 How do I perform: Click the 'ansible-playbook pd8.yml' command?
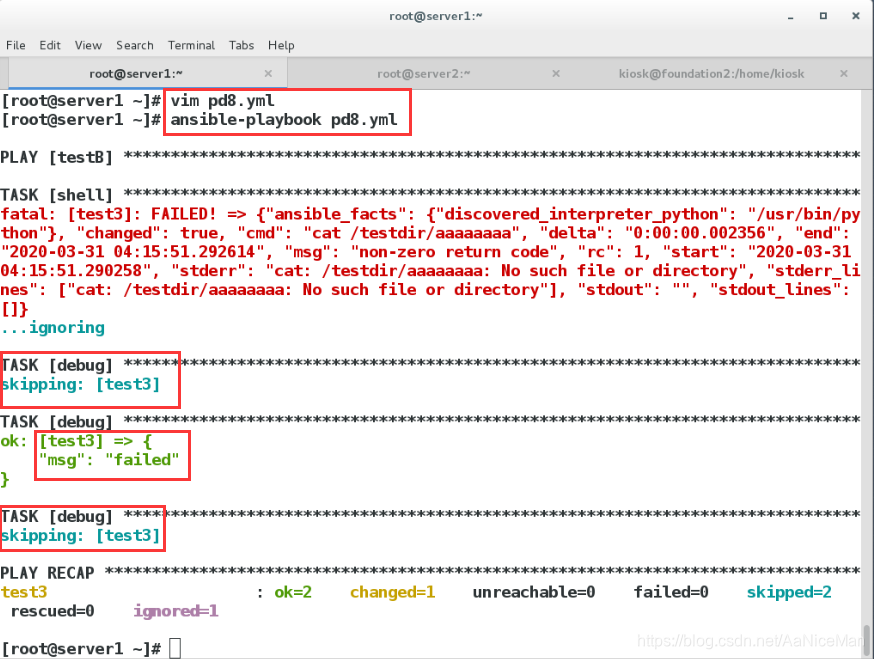point(284,120)
